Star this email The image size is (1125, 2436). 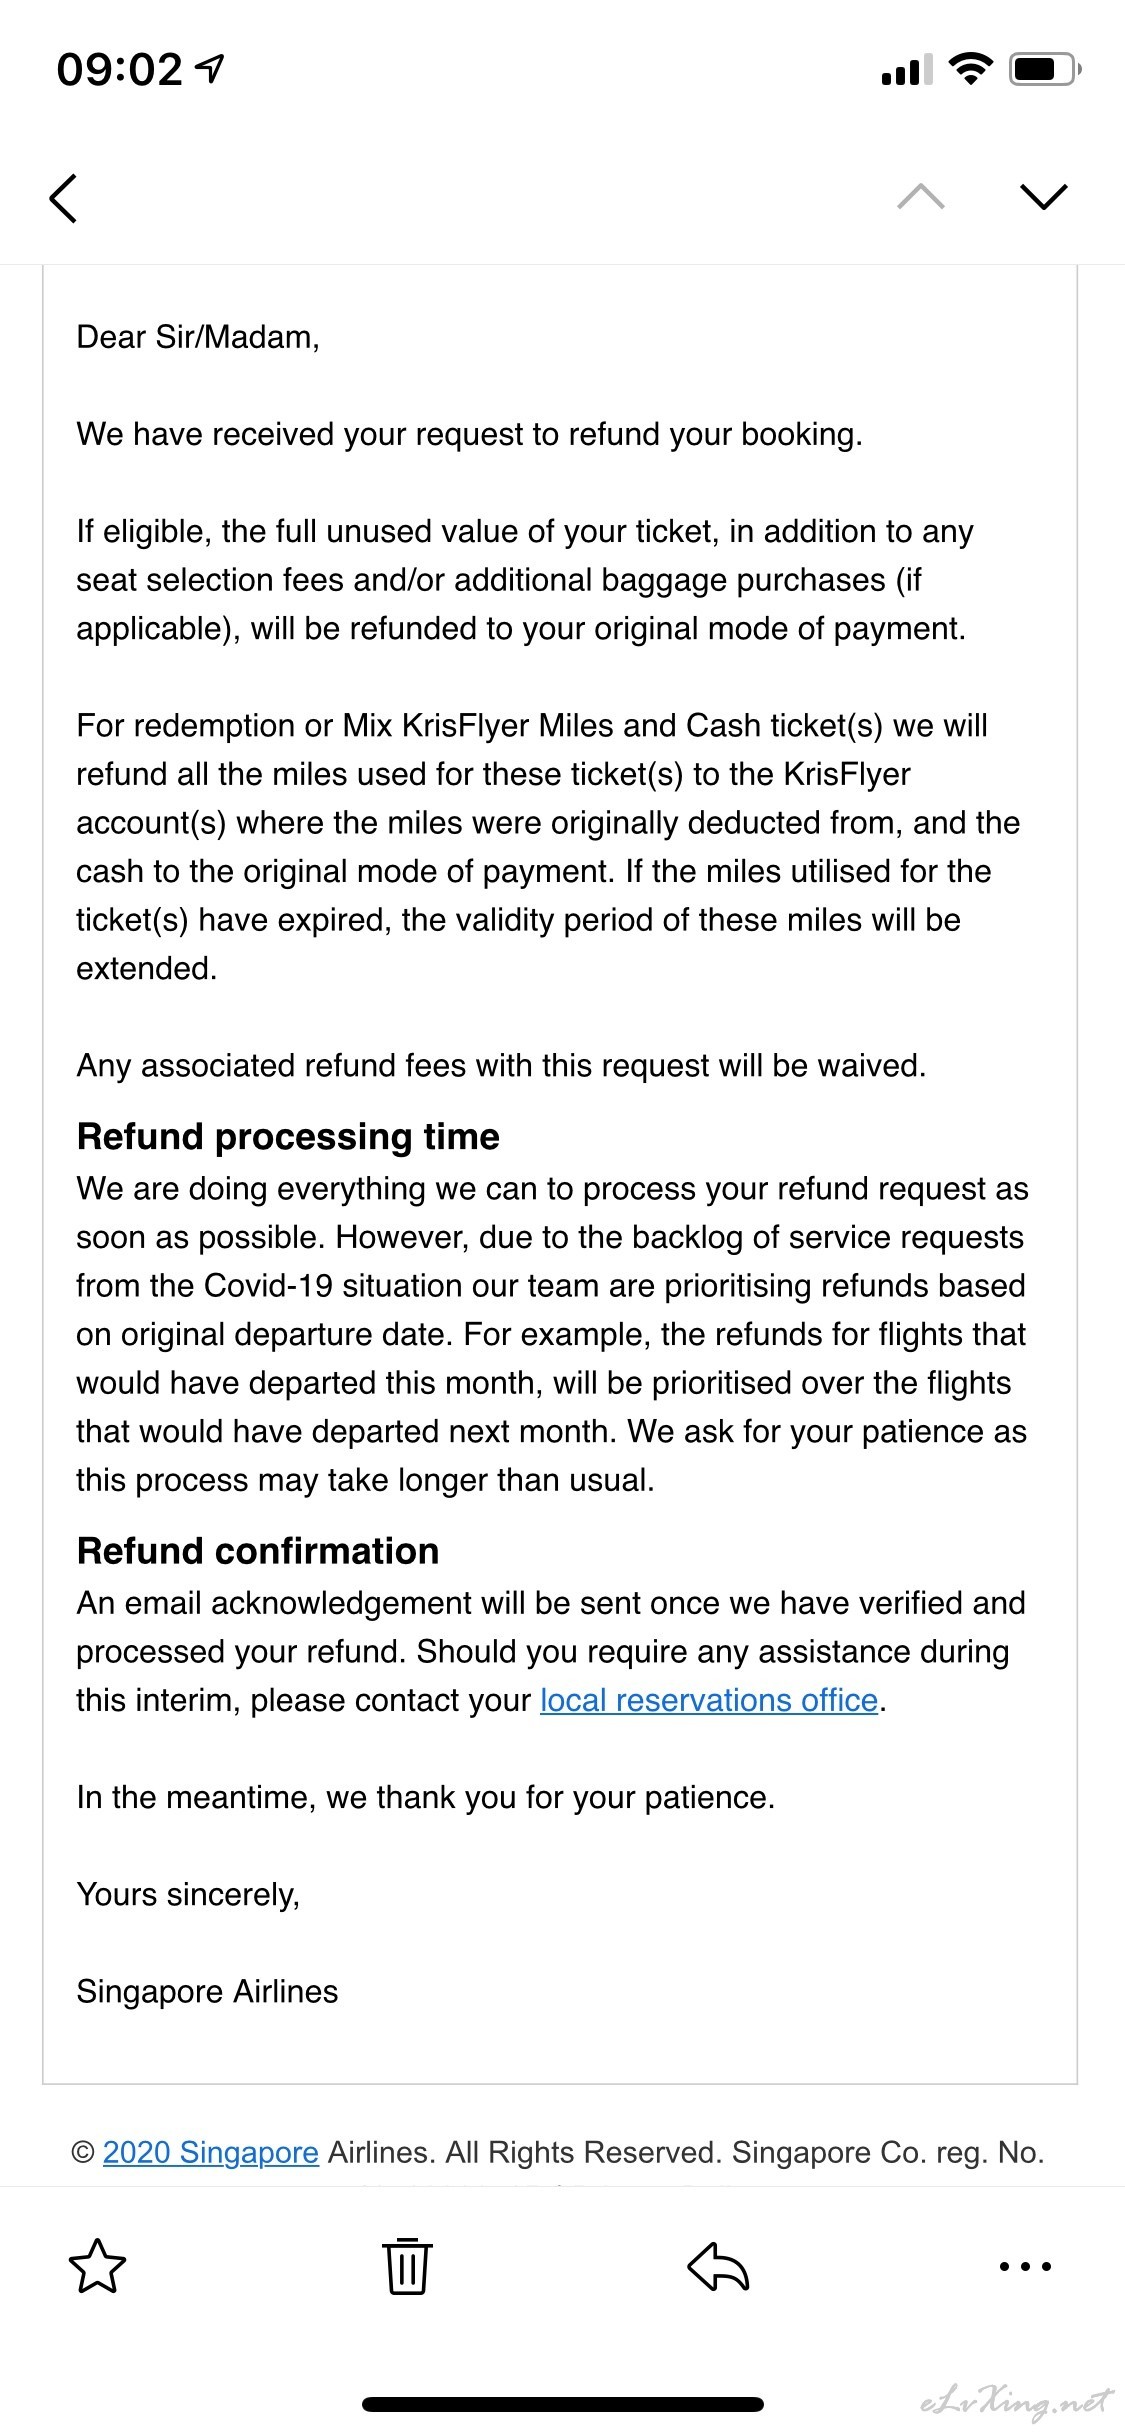(97, 2266)
